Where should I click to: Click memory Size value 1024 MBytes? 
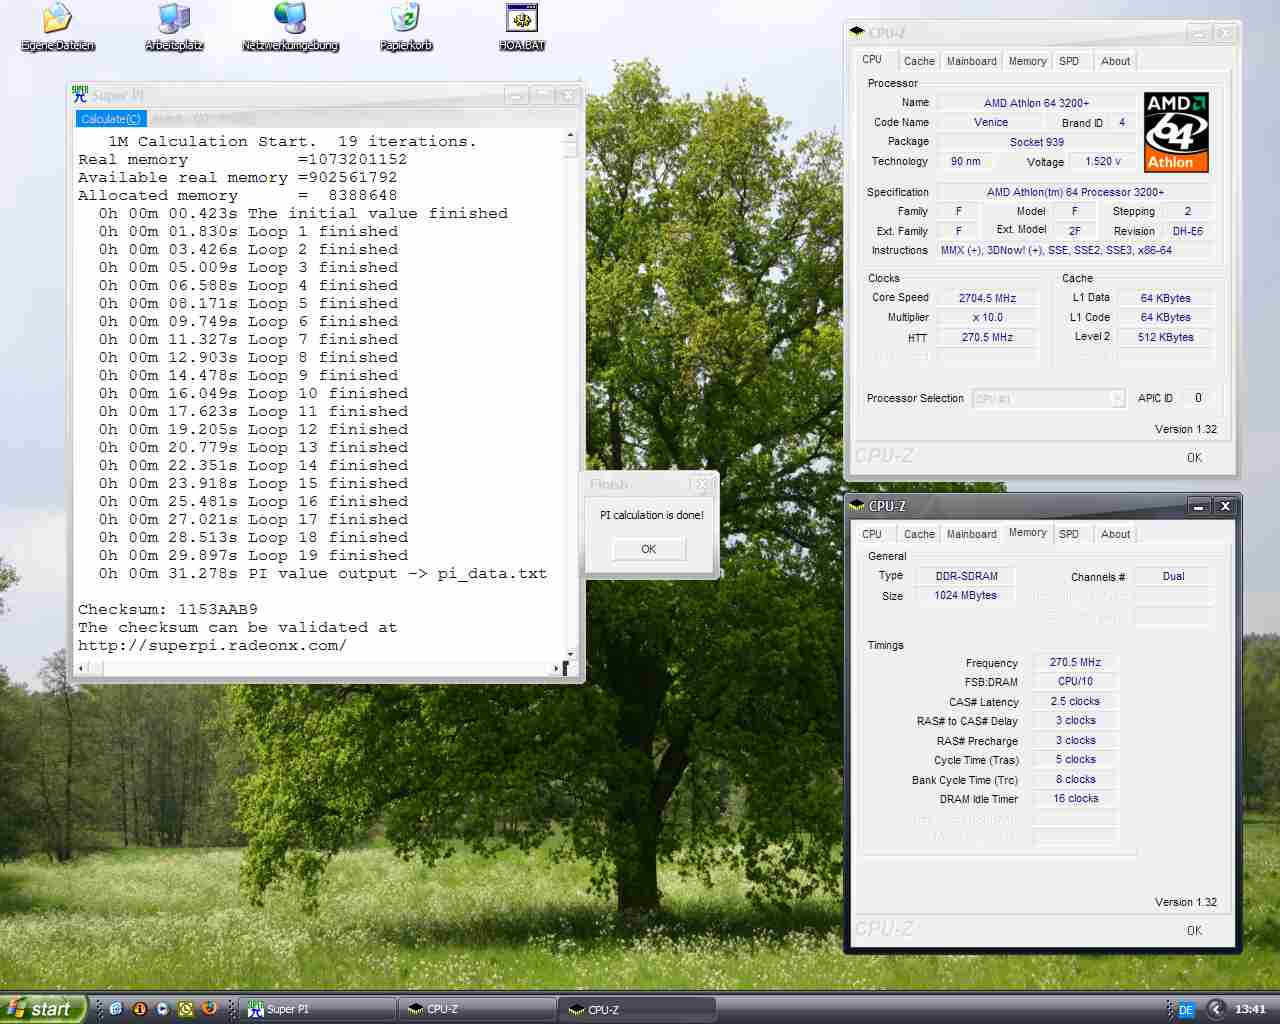965,595
